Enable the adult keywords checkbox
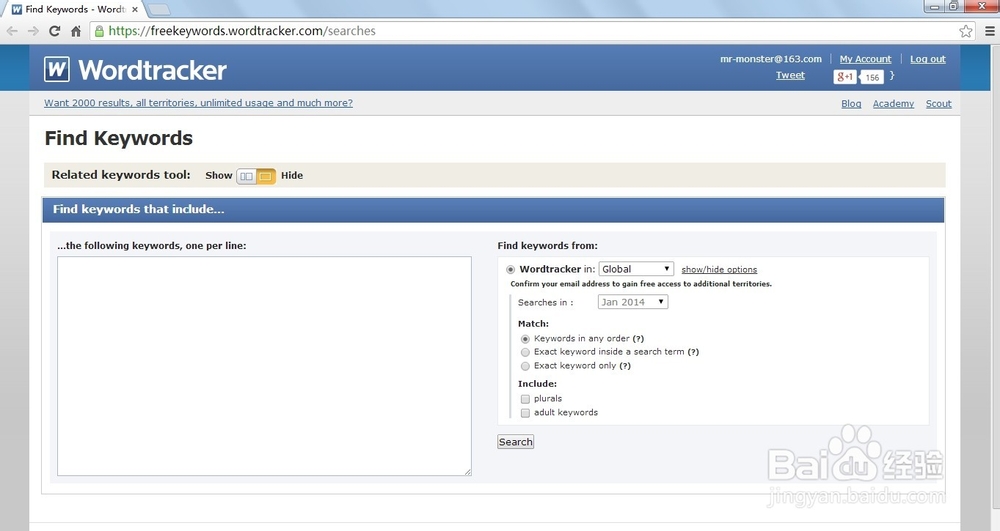1000x531 pixels. tap(526, 413)
